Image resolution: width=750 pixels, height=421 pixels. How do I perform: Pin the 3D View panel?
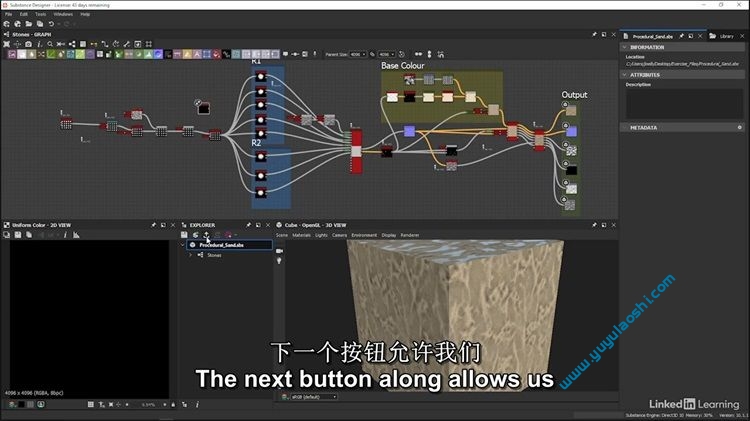595,225
